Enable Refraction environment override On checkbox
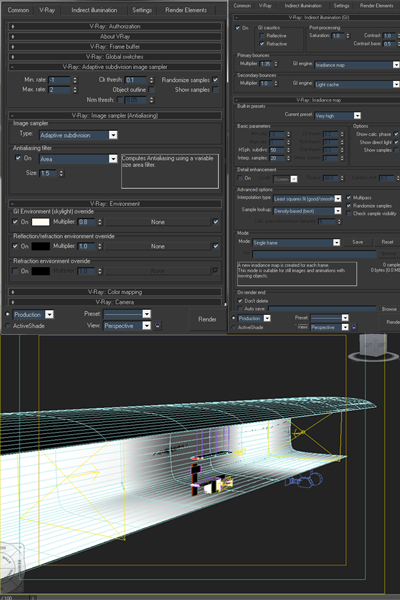Image resolution: width=400 pixels, height=600 pixels. pyautogui.click(x=15, y=271)
